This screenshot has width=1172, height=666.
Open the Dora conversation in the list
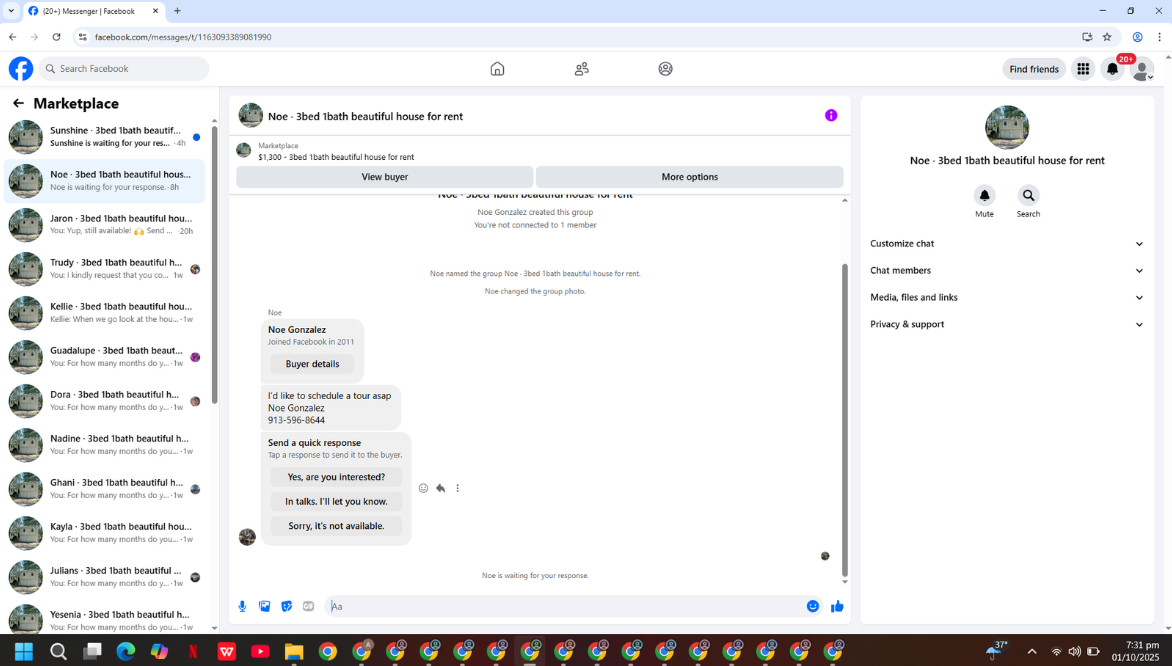click(105, 401)
